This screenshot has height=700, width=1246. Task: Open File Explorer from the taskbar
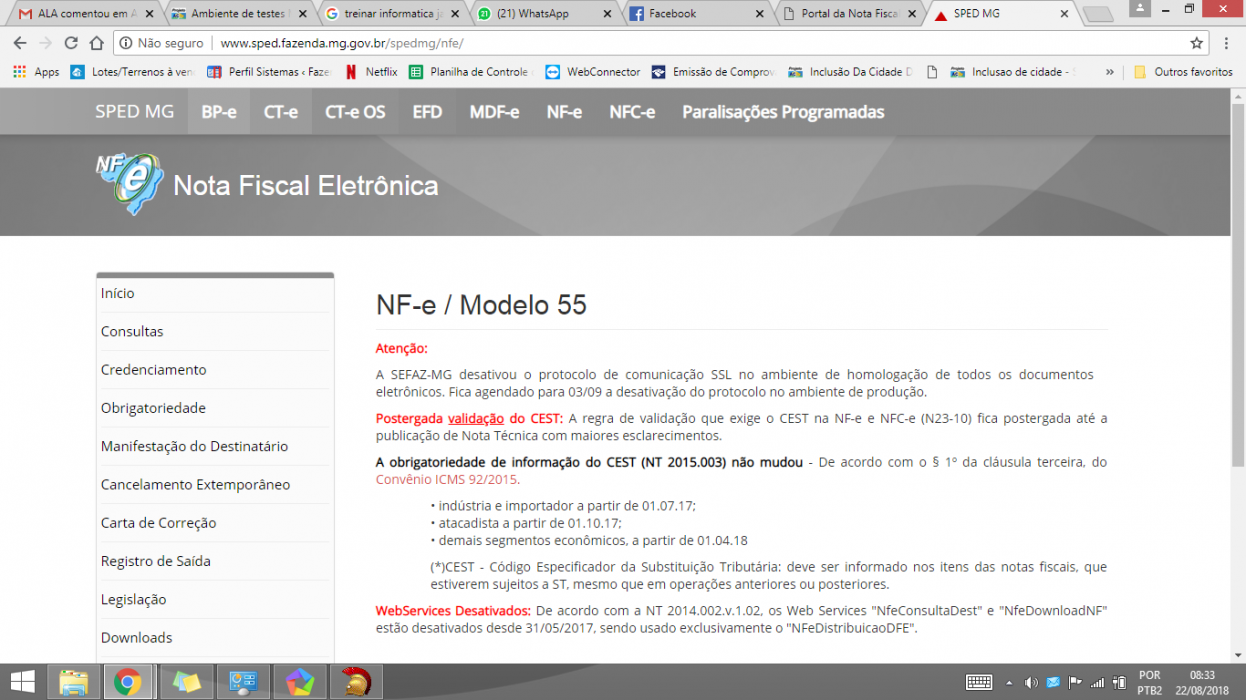(x=73, y=682)
